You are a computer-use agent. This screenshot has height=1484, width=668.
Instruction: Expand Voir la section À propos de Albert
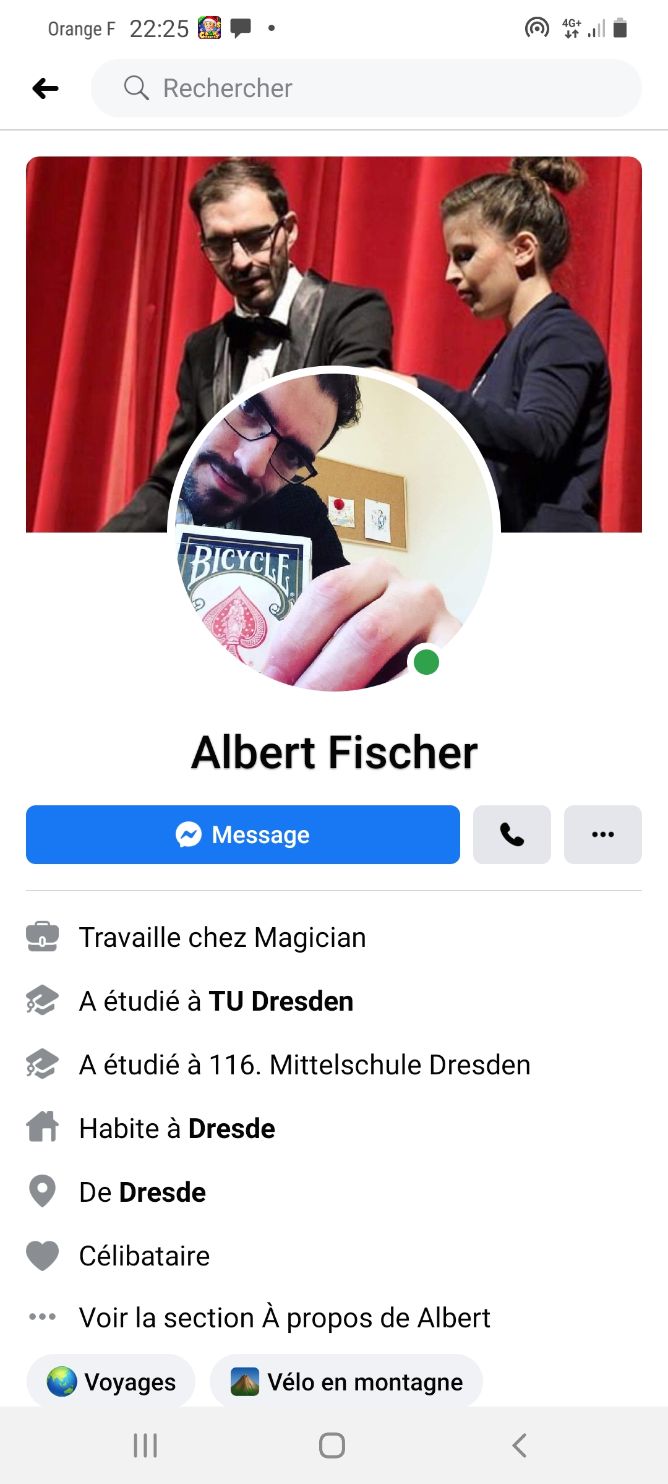tap(285, 1318)
